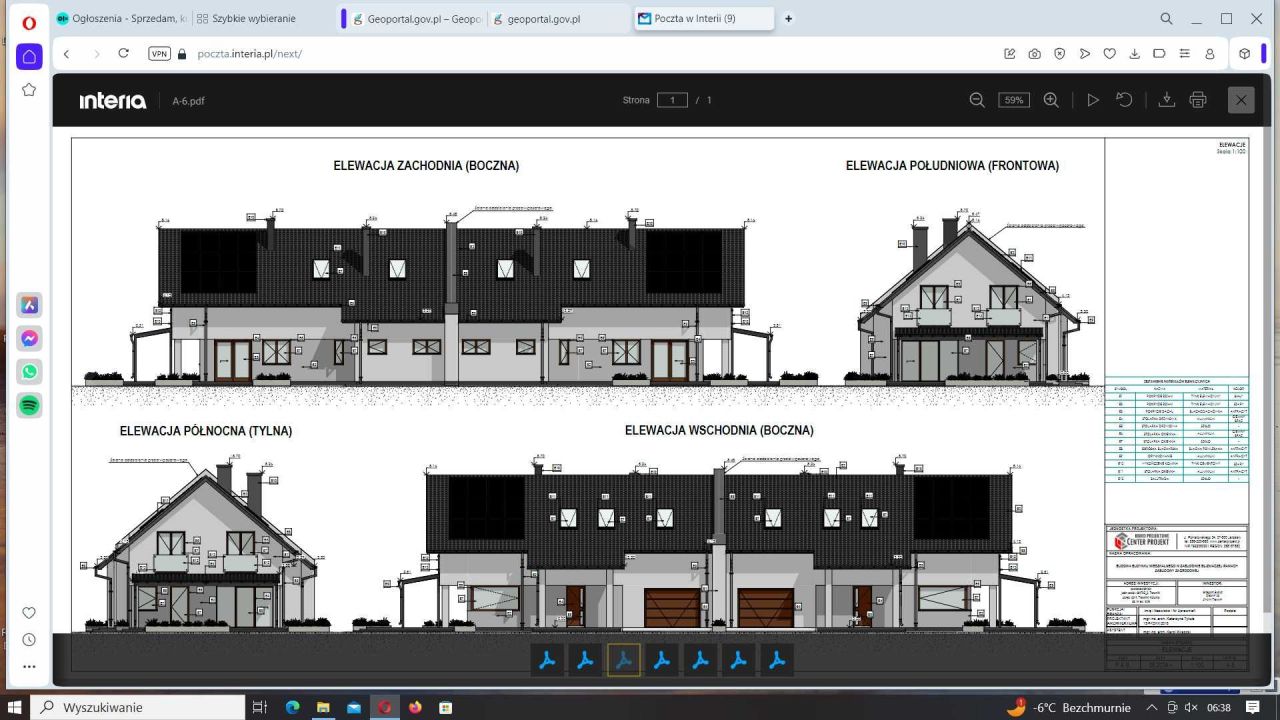Open the 06:38 taskbar clock
This screenshot has width=1280, height=720.
pos(1219,707)
